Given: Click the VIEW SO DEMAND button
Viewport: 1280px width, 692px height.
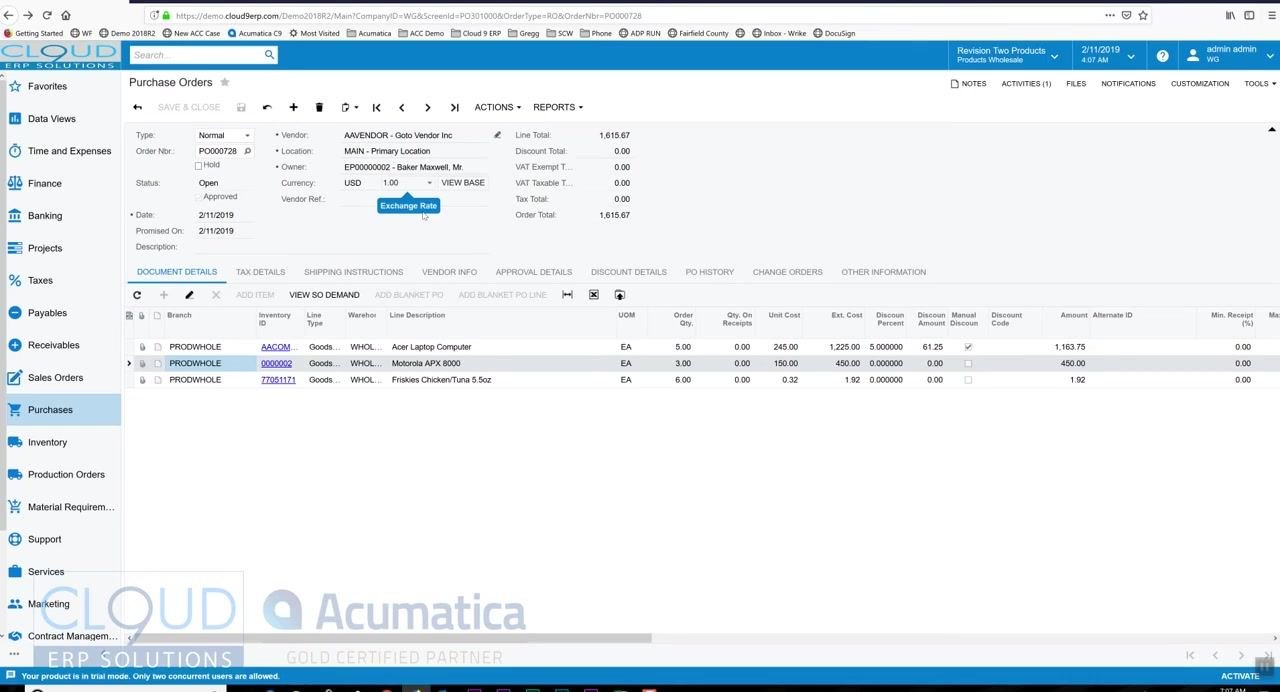Looking at the screenshot, I should coord(324,295).
